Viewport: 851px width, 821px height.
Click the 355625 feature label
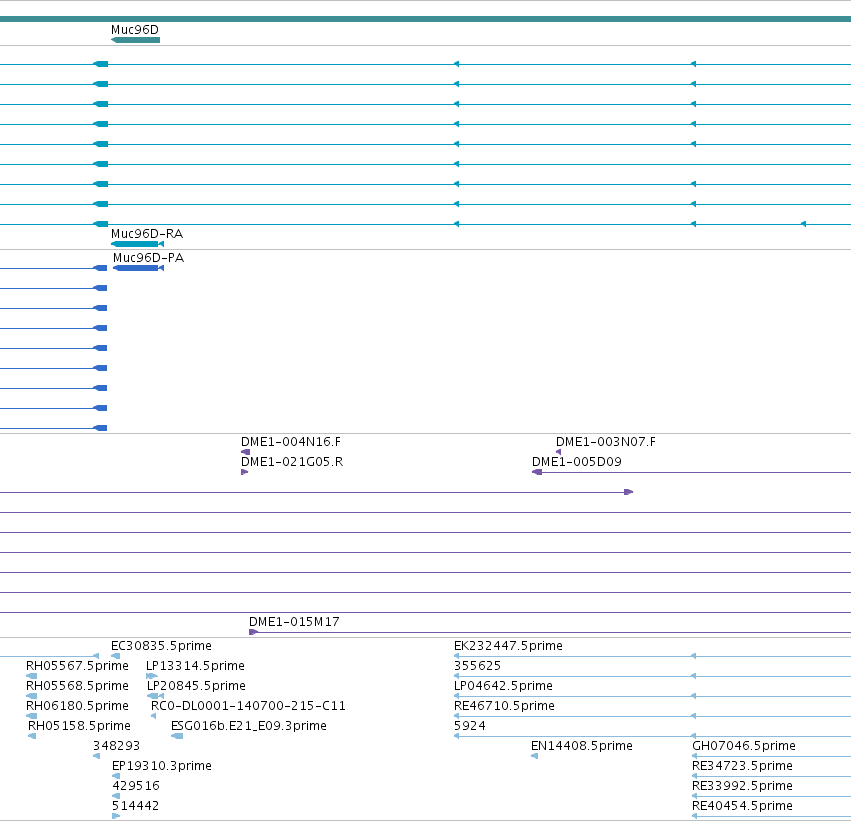pyautogui.click(x=478, y=666)
